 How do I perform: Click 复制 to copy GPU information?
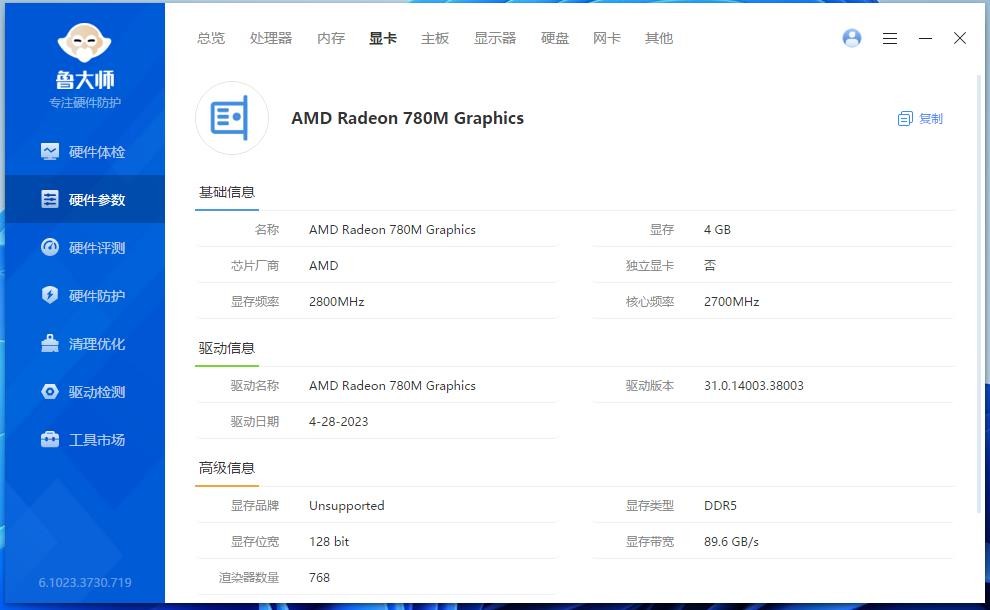[x=919, y=118]
